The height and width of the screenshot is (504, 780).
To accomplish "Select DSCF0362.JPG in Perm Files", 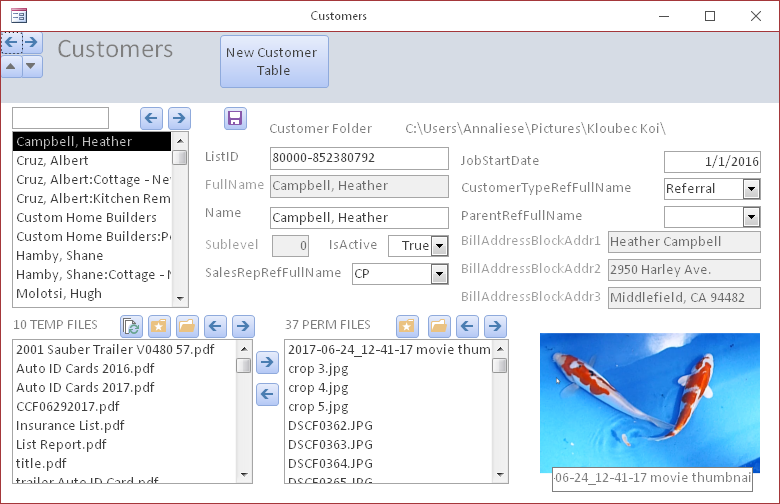I will coord(389,425).
